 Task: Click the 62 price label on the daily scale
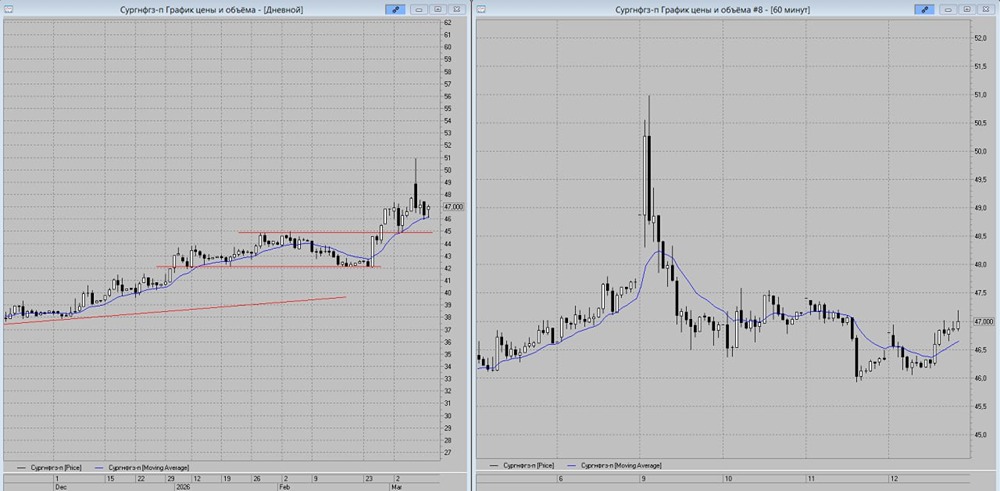pyautogui.click(x=448, y=22)
